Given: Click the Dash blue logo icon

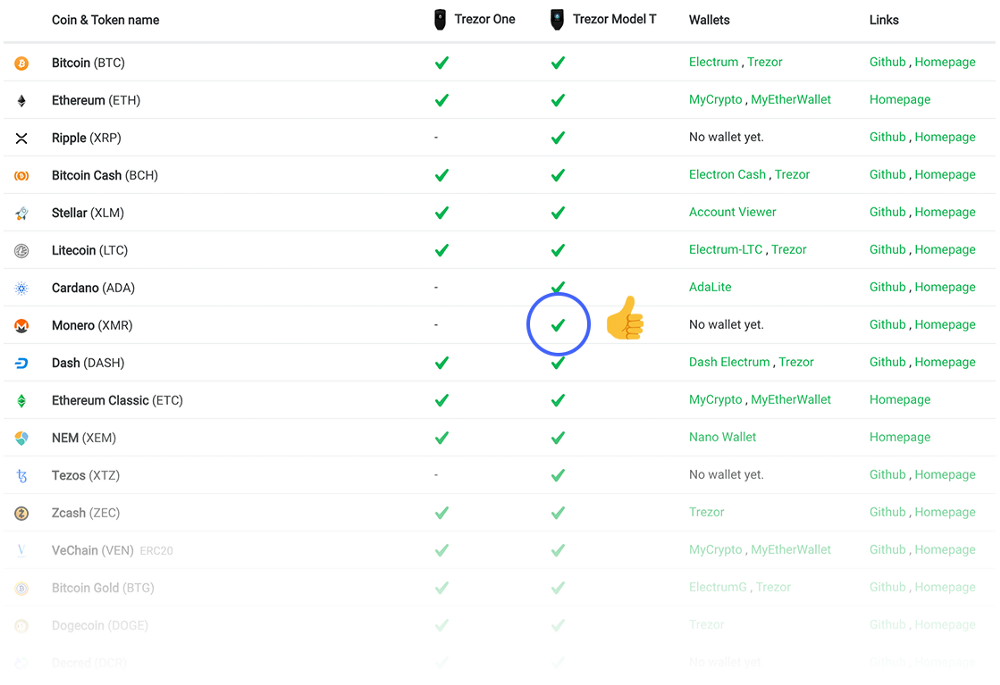Looking at the screenshot, I should click(21, 363).
